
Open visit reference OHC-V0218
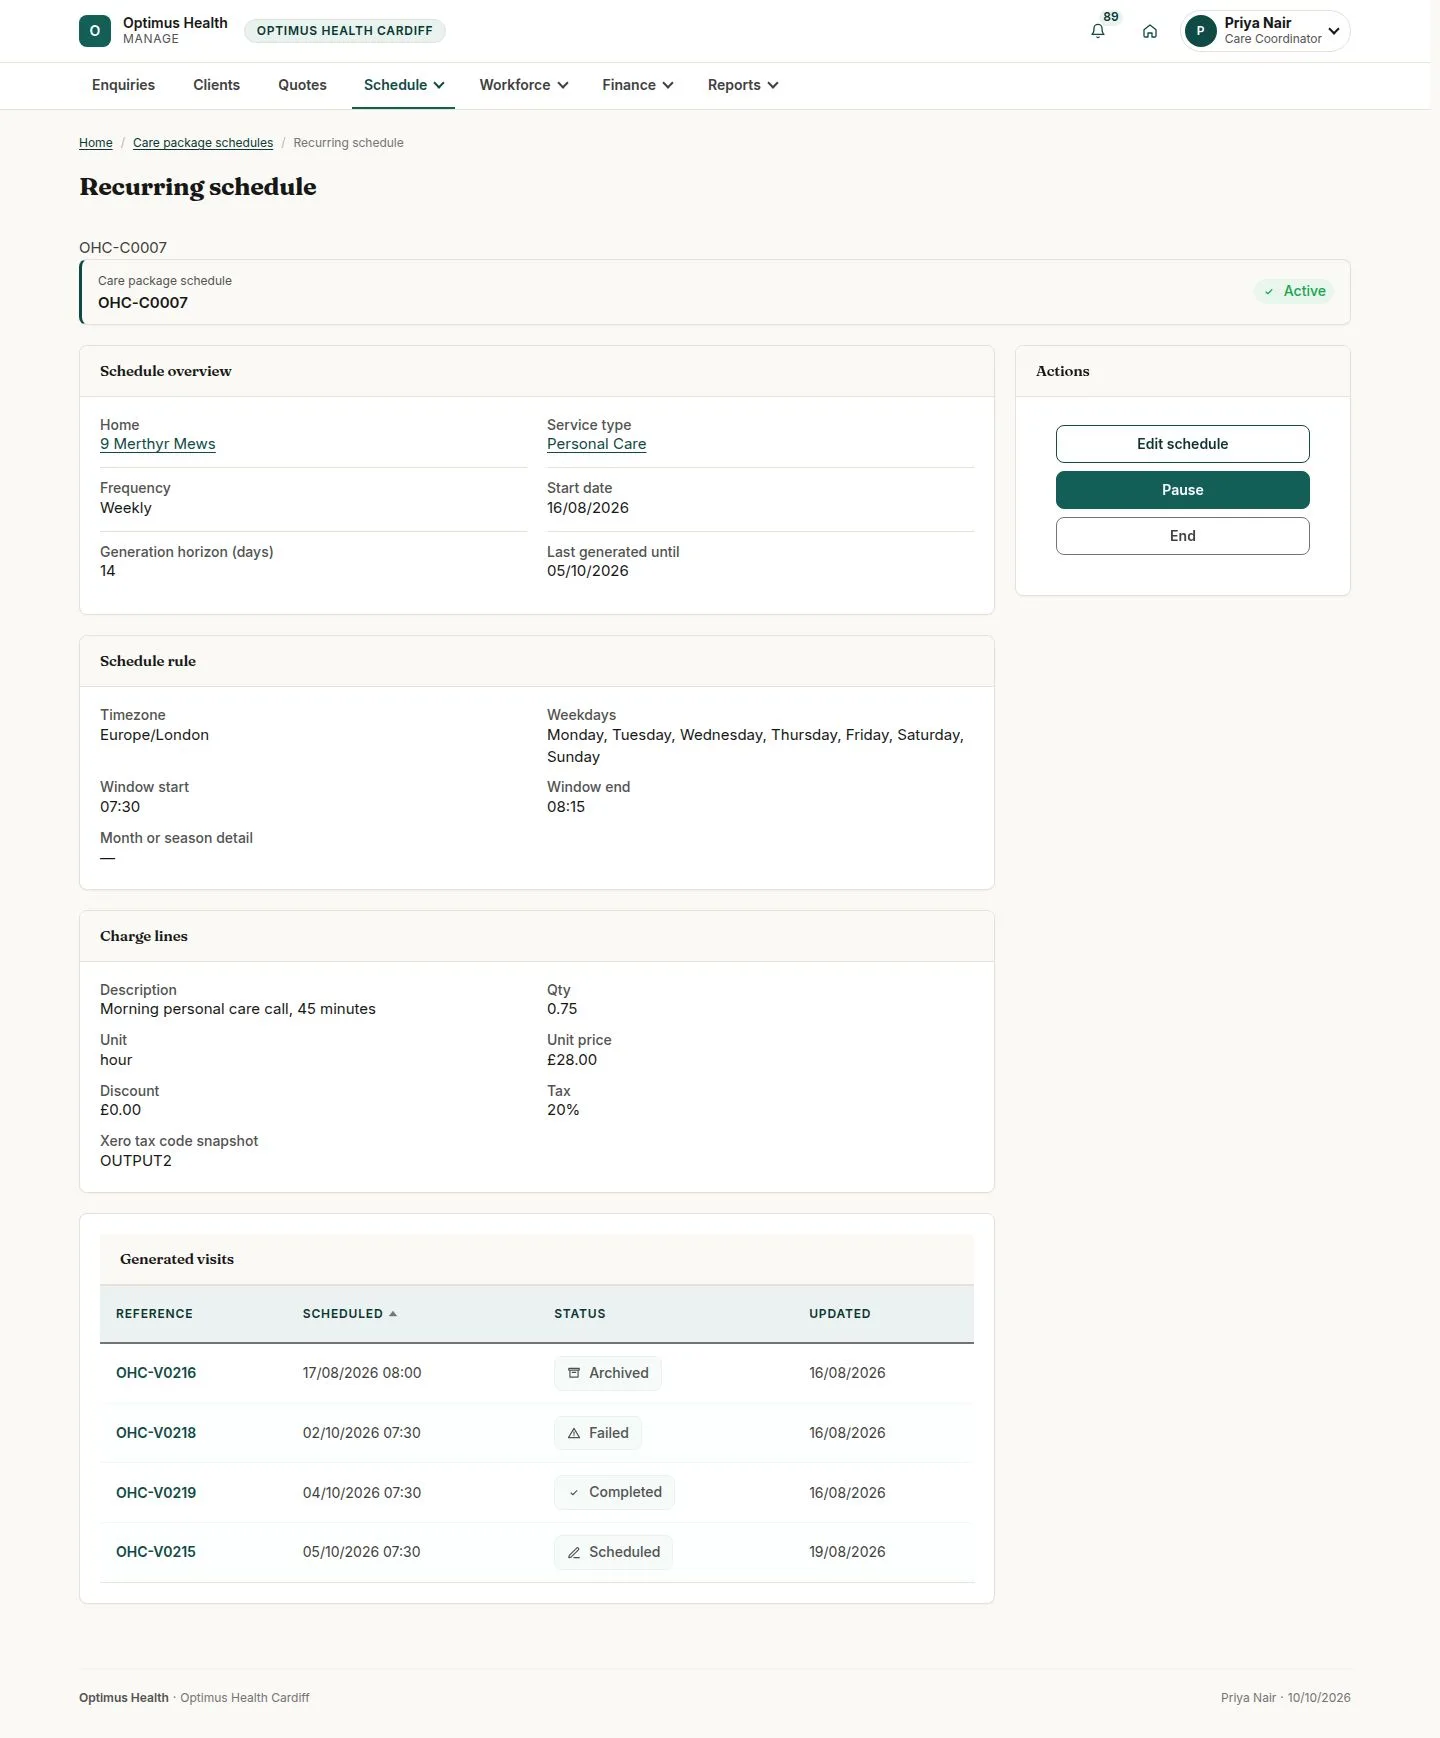[156, 1433]
